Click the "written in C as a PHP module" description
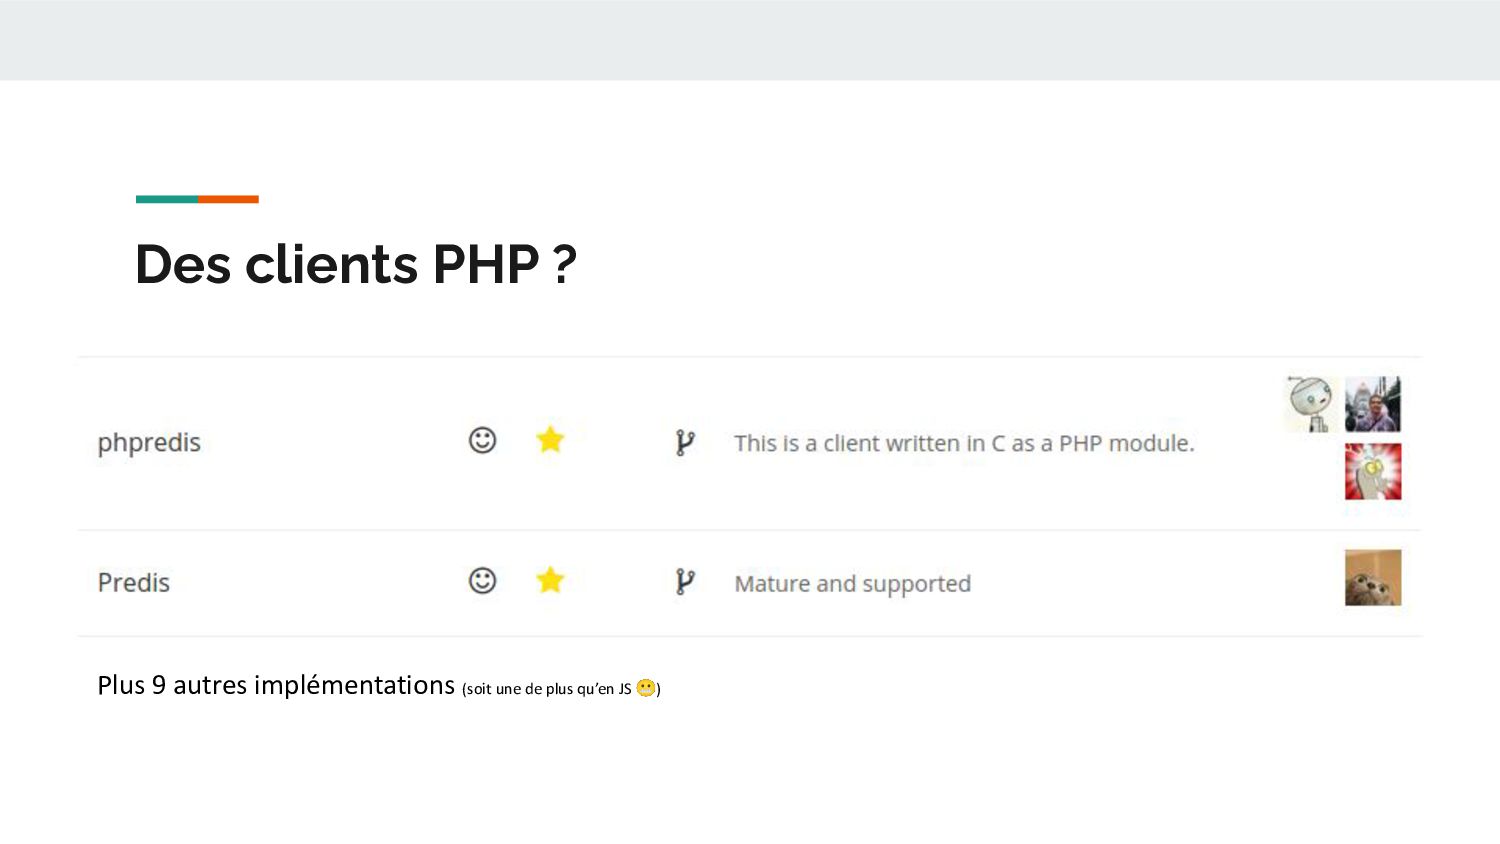This screenshot has width=1500, height=844. [964, 443]
